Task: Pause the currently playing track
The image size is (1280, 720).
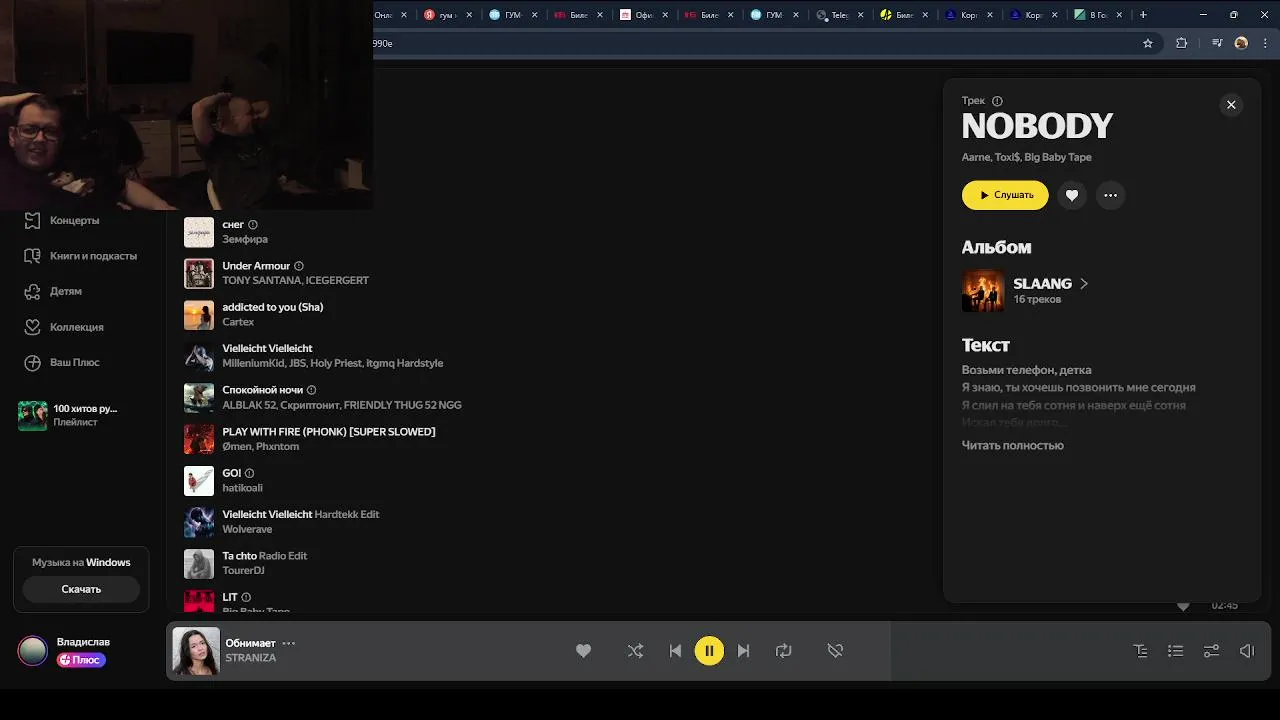Action: [709, 651]
